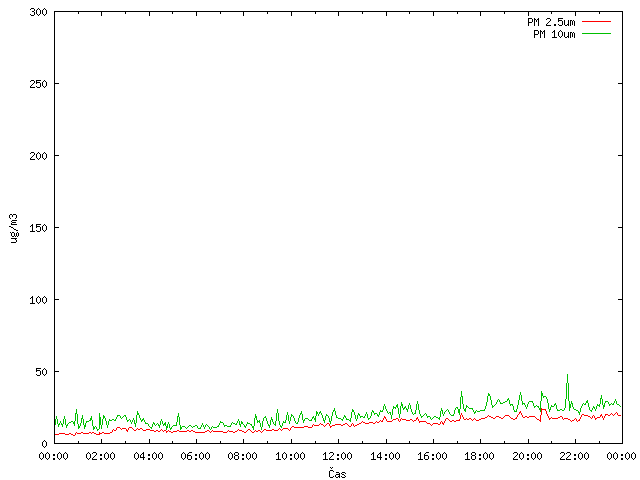Click the 200 y-axis value
This screenshot has width=640, height=480.
click(38, 156)
